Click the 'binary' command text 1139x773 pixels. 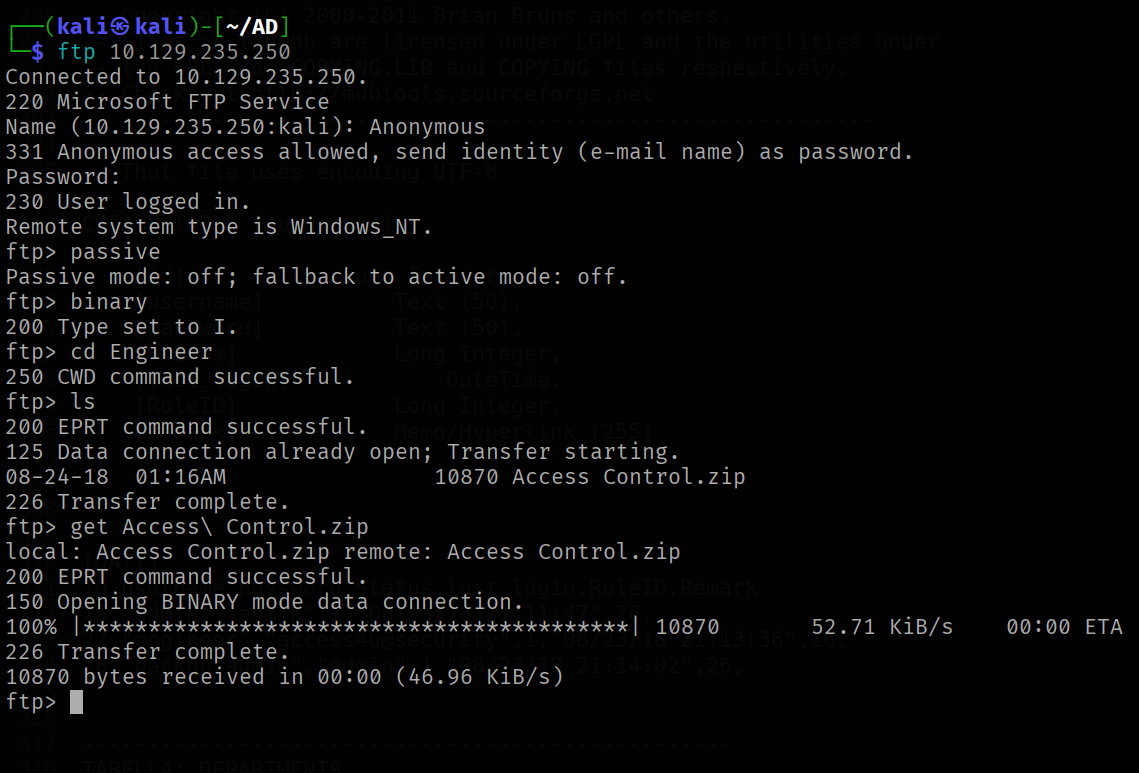(109, 301)
